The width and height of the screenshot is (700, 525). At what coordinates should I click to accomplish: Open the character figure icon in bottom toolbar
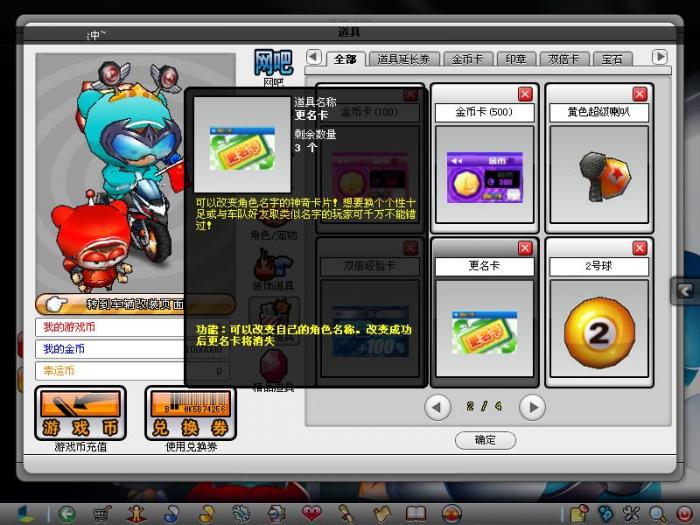(x=137, y=514)
